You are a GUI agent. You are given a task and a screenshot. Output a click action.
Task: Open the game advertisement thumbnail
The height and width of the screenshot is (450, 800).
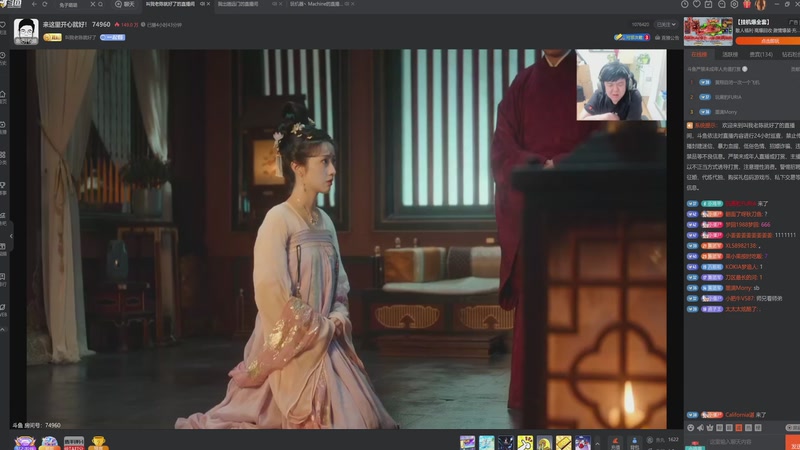pyautogui.click(x=708, y=31)
